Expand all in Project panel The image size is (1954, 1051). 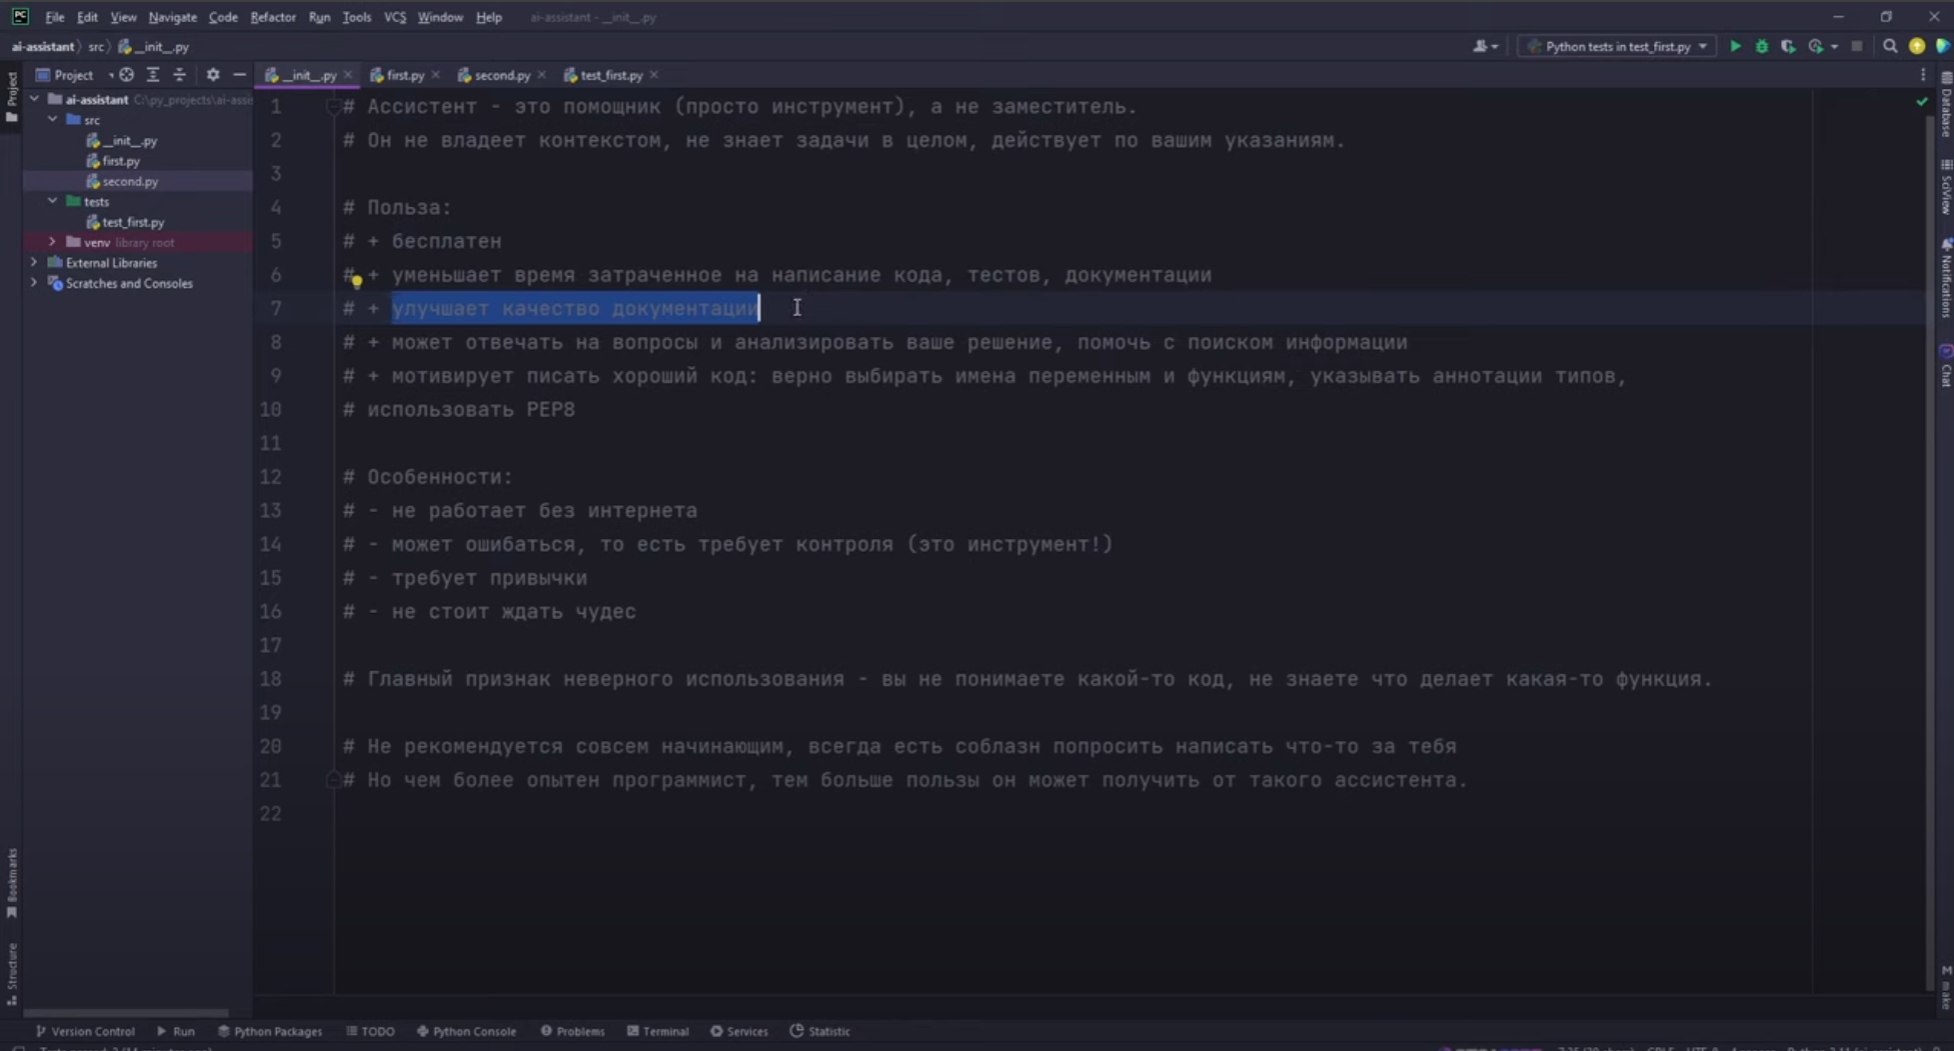153,75
